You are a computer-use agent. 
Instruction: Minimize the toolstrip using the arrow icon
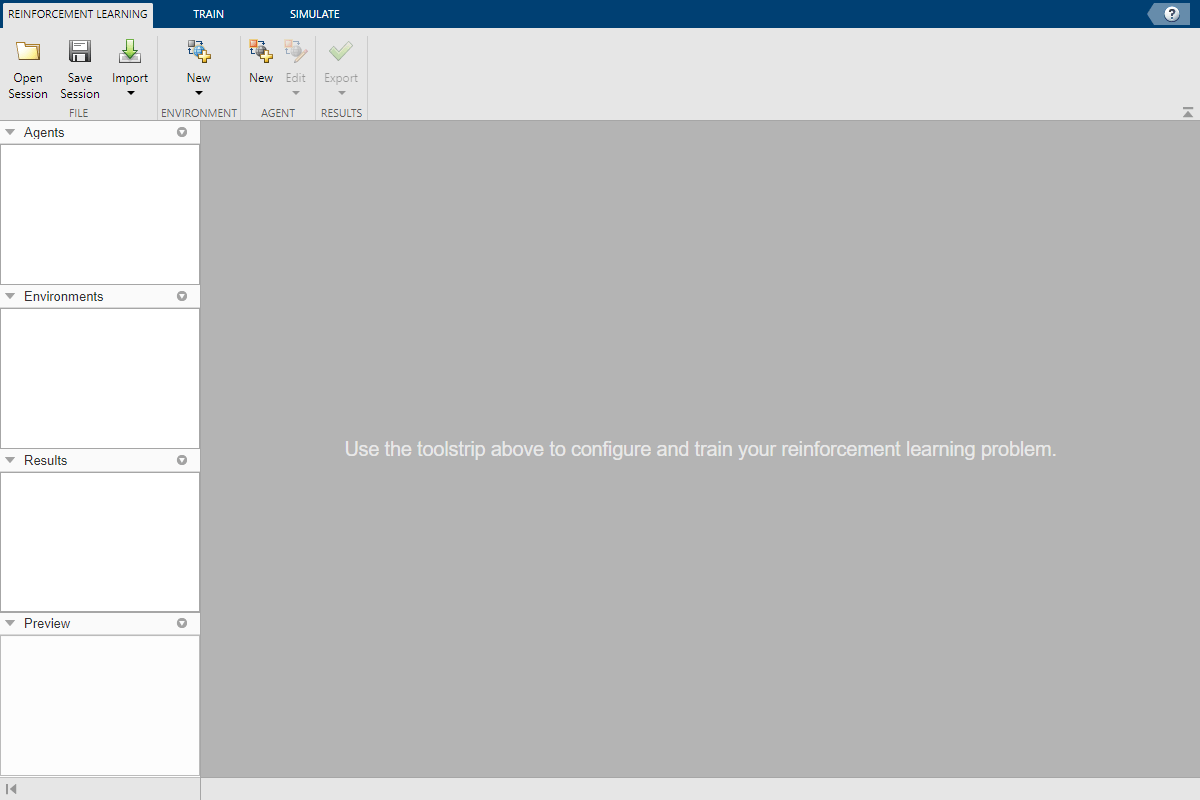point(1187,111)
